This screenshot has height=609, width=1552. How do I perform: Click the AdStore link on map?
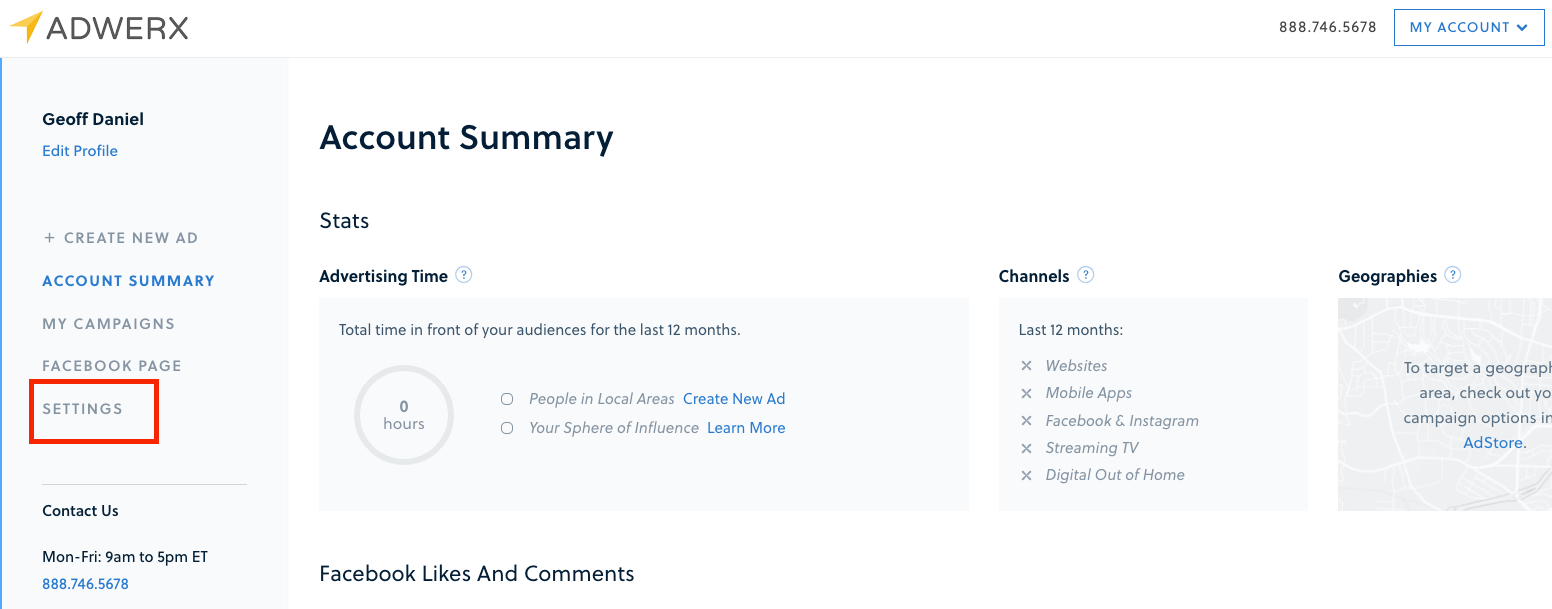coord(1493,442)
